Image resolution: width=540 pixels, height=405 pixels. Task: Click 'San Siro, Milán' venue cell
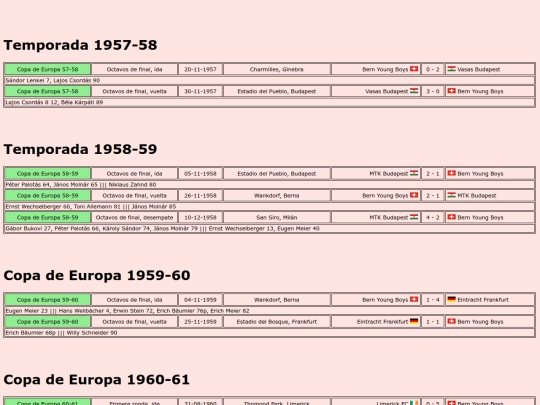click(x=277, y=217)
